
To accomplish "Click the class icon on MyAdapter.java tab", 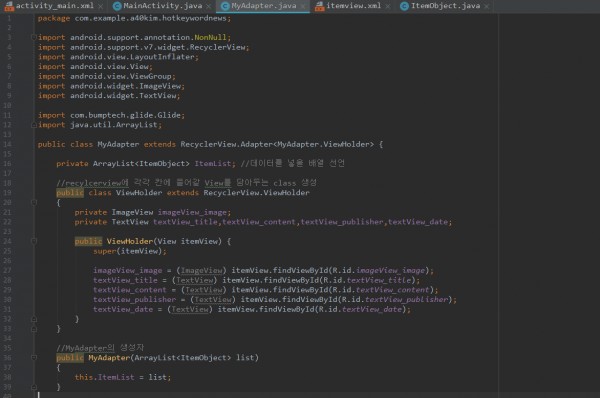I will pyautogui.click(x=225, y=6).
